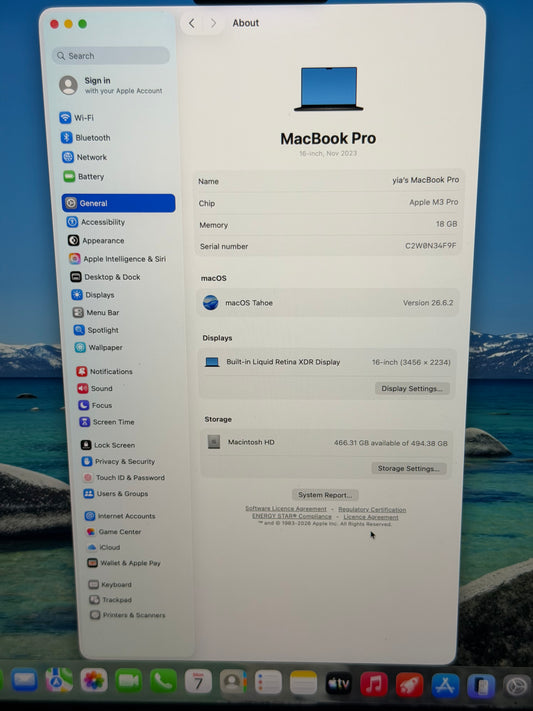Open Contacts from the Dock
The image size is (533, 711).
pyautogui.click(x=233, y=682)
